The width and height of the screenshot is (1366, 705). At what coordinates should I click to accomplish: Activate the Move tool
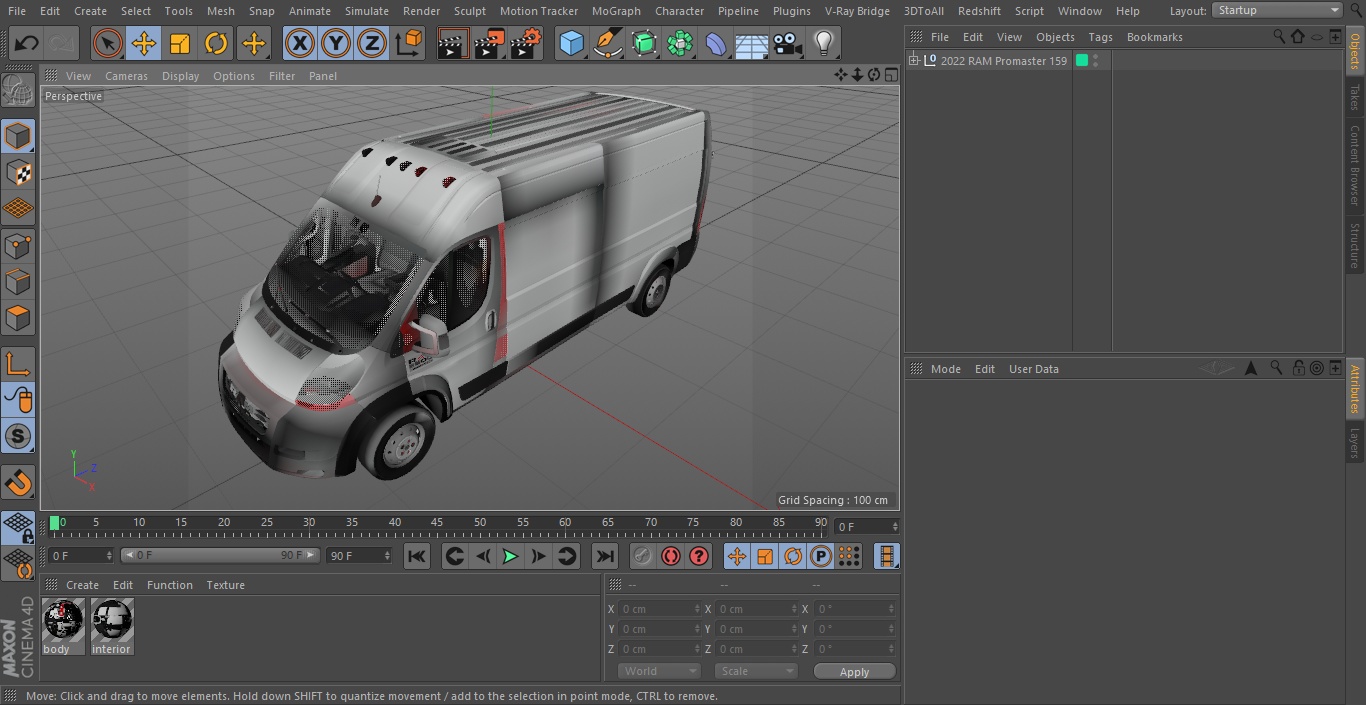click(x=144, y=44)
